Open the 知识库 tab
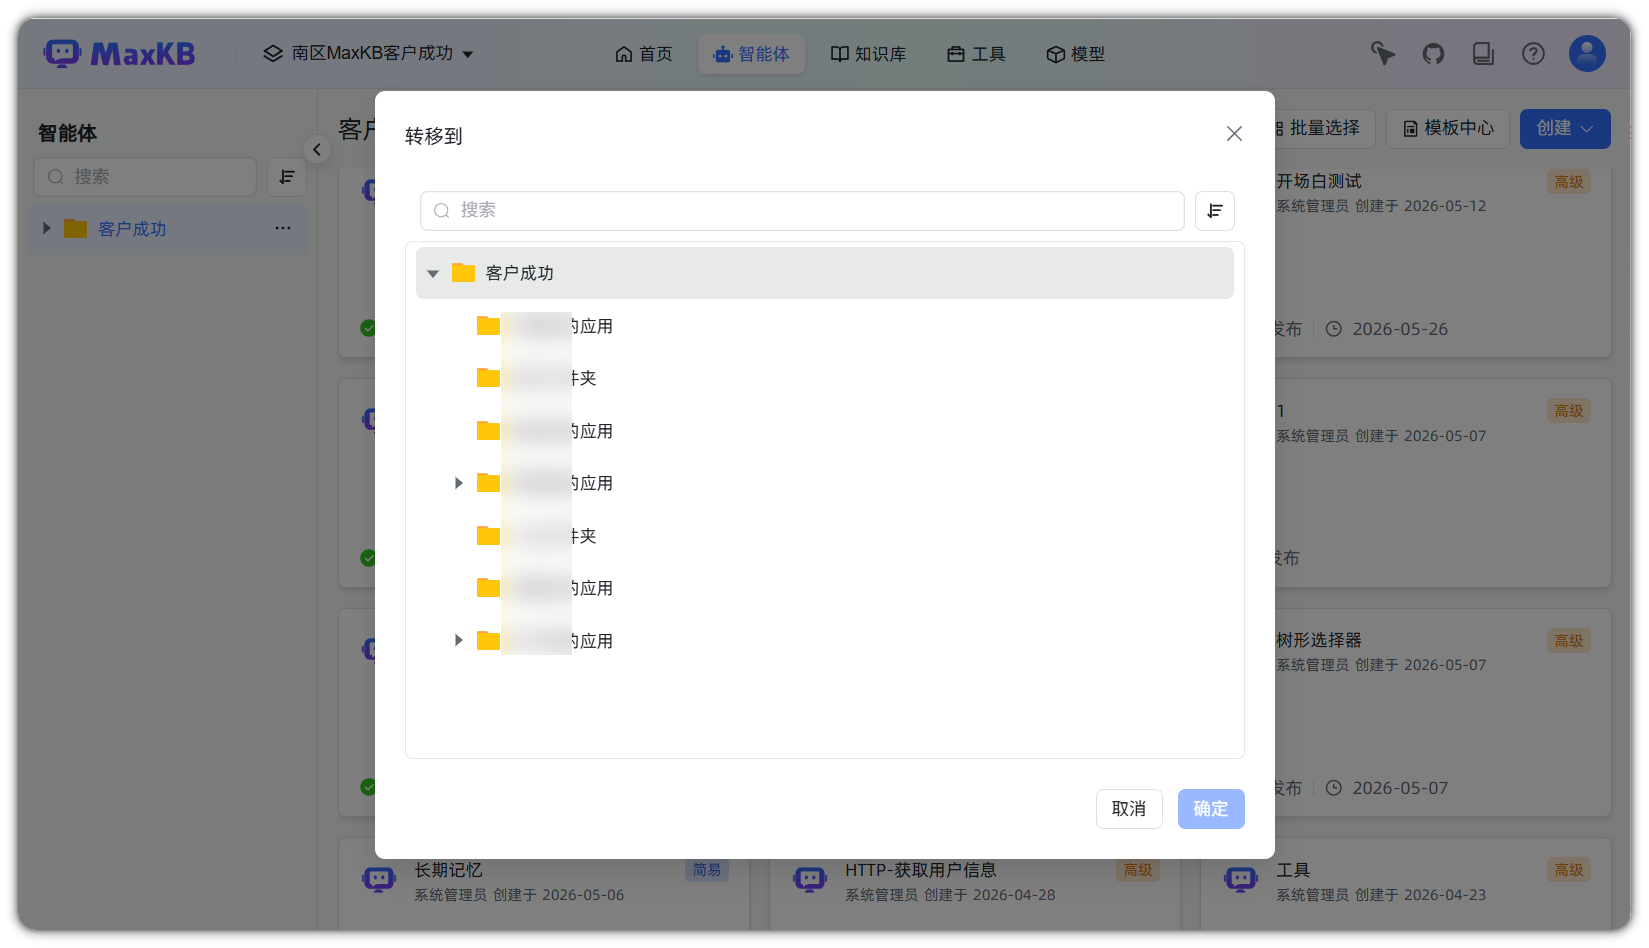This screenshot has height=948, width=1649. [x=868, y=54]
